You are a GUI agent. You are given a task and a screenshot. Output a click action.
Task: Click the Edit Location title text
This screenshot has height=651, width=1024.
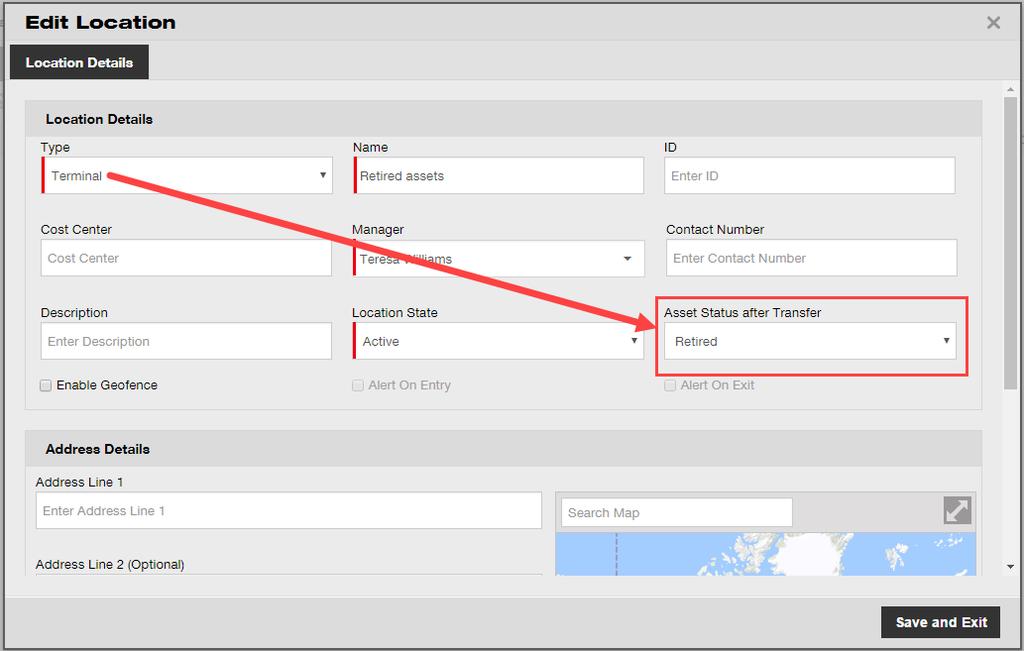coord(100,22)
